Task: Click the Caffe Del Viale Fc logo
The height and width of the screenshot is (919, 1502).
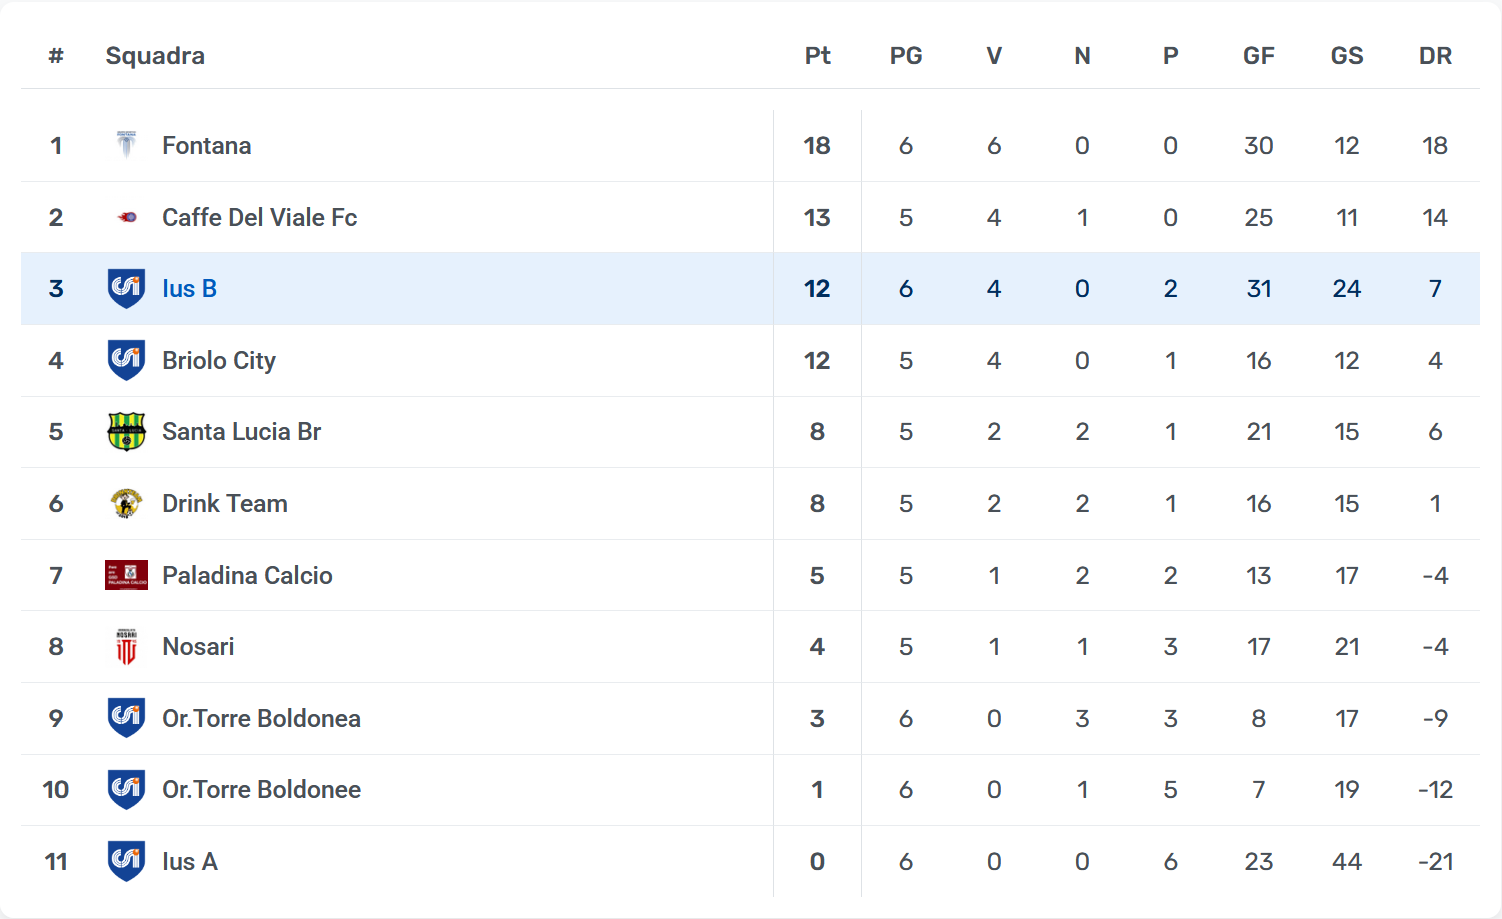Action: (x=126, y=217)
